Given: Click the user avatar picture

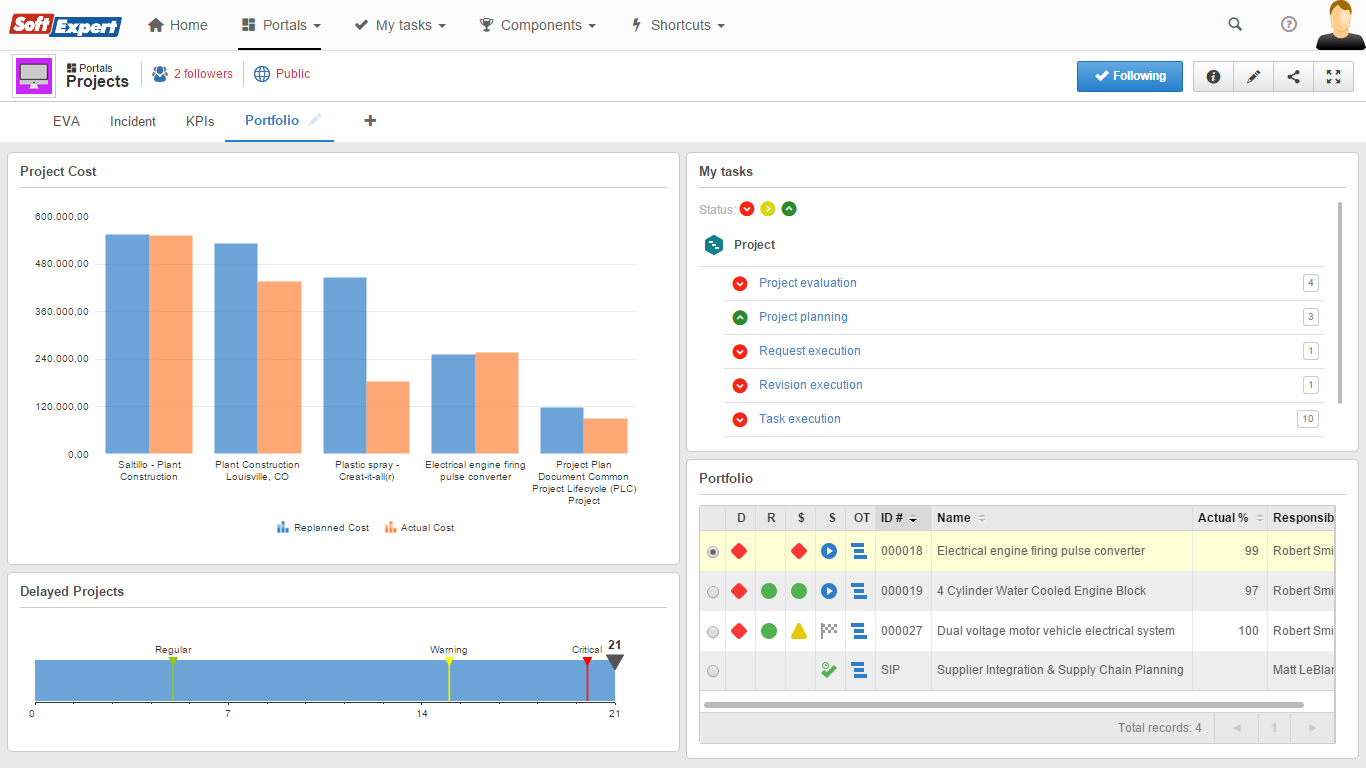Looking at the screenshot, I should 1339,25.
